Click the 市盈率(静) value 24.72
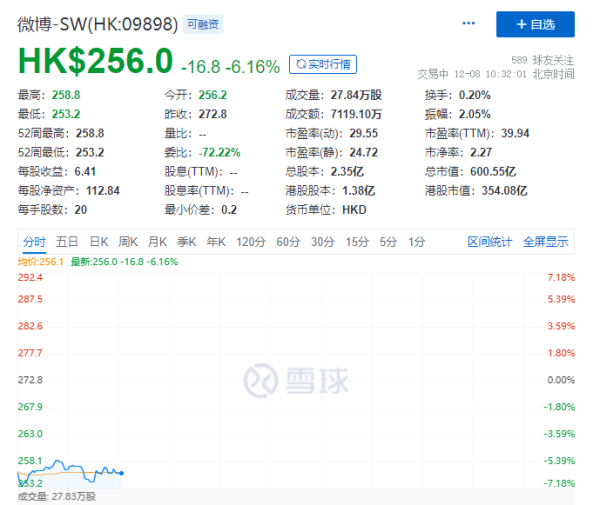Image resolution: width=600 pixels, height=505 pixels. (364, 152)
